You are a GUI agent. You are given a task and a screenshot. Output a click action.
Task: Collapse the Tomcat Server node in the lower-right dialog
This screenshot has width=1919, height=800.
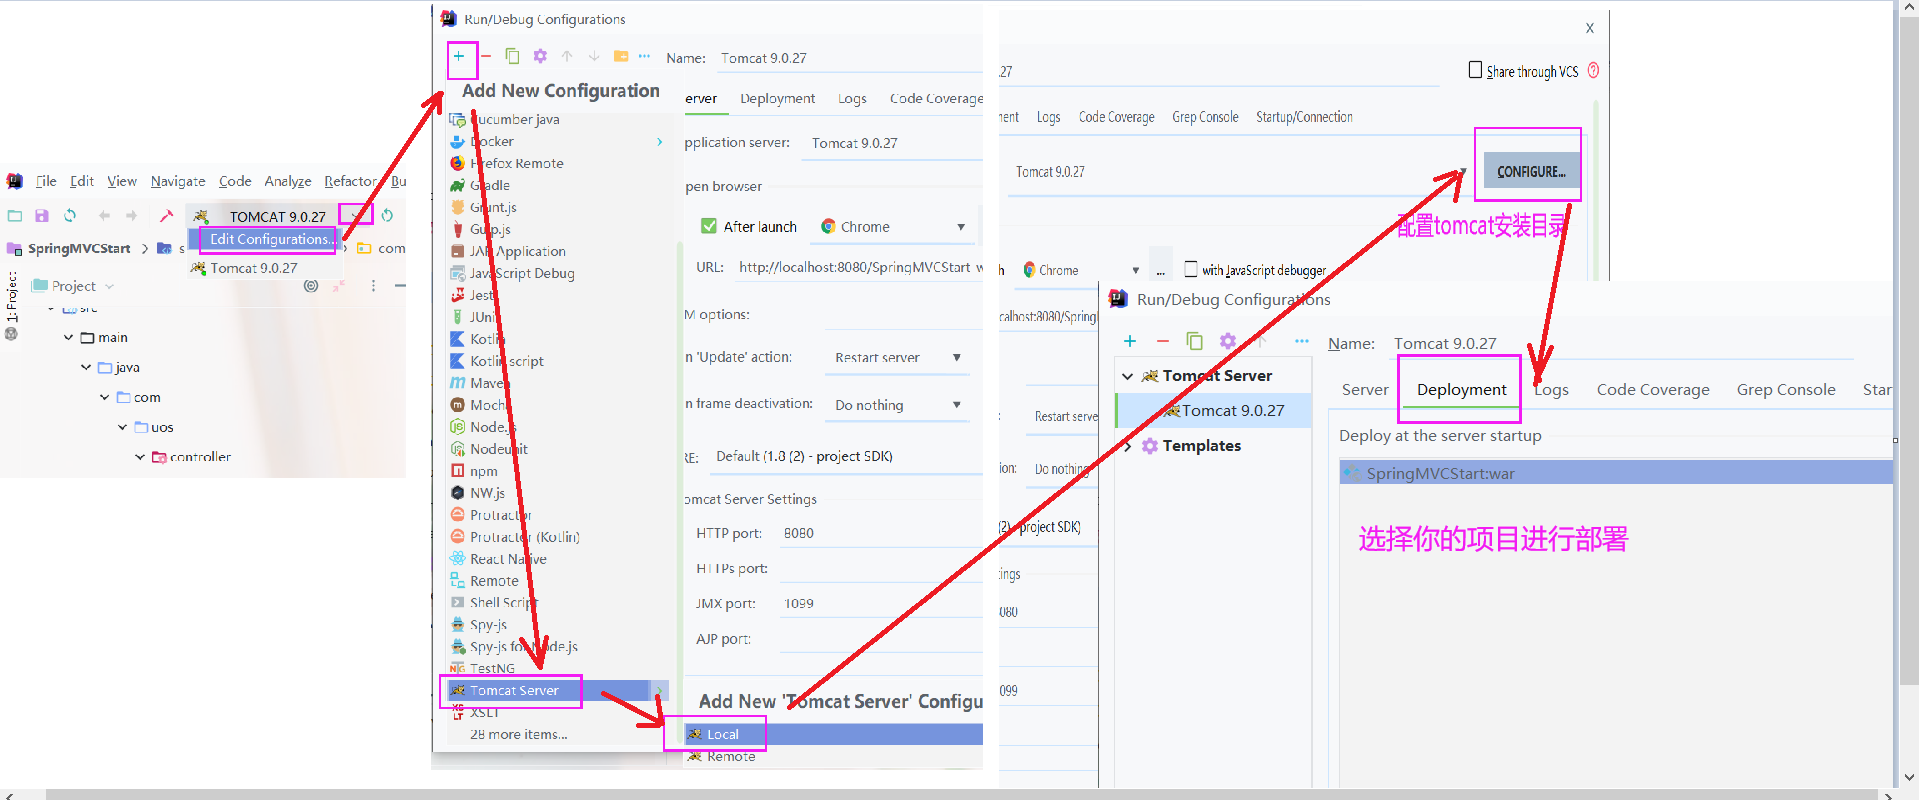[x=1128, y=376]
